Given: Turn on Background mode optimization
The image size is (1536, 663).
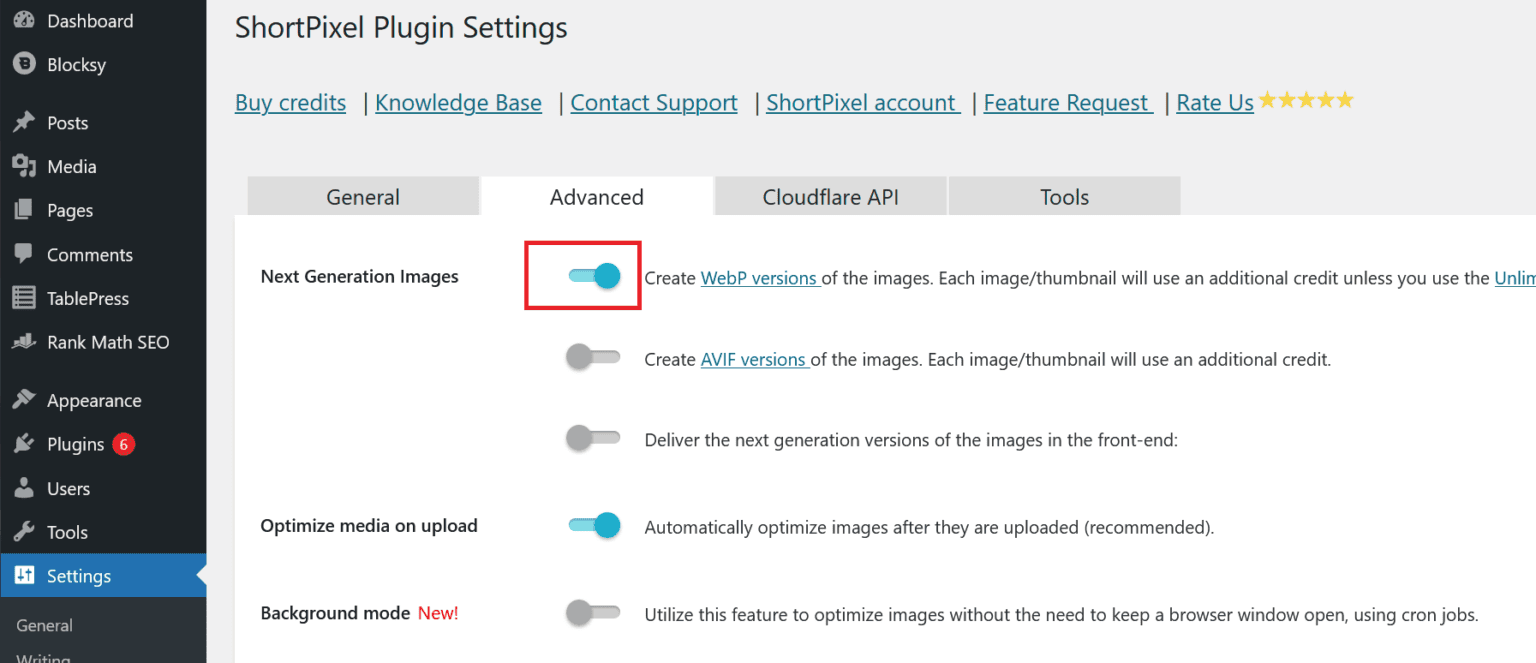Looking at the screenshot, I should click(593, 613).
